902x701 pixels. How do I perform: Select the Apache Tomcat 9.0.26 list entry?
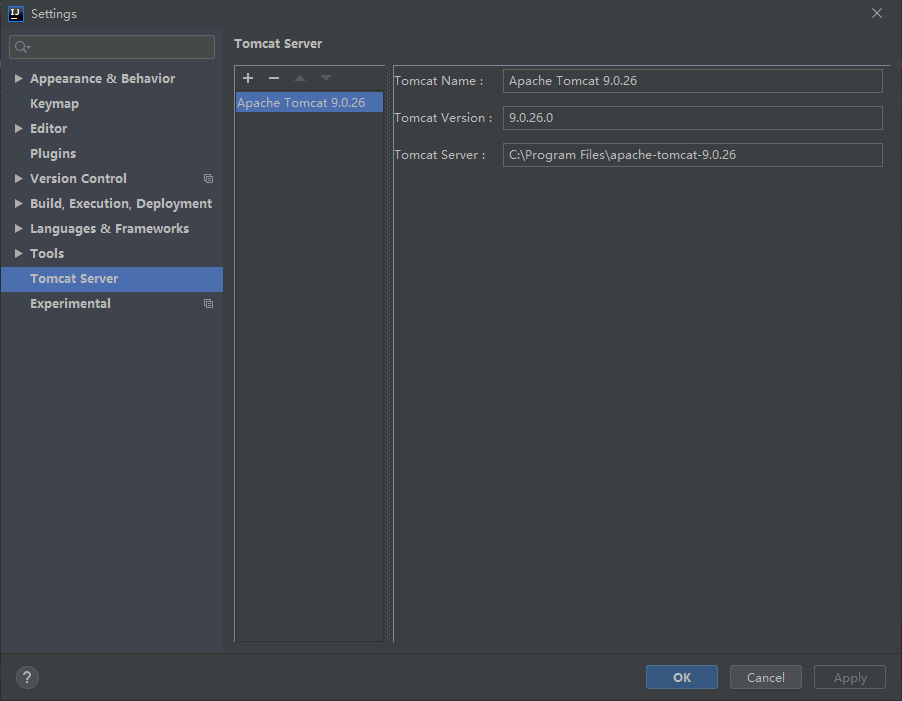pyautogui.click(x=308, y=102)
